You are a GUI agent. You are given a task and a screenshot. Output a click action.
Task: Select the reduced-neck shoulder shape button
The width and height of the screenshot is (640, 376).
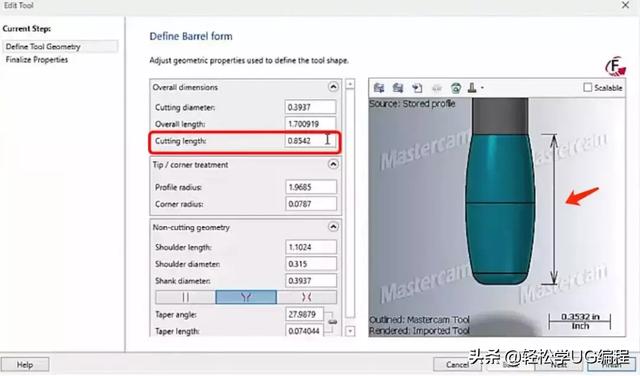point(307,297)
